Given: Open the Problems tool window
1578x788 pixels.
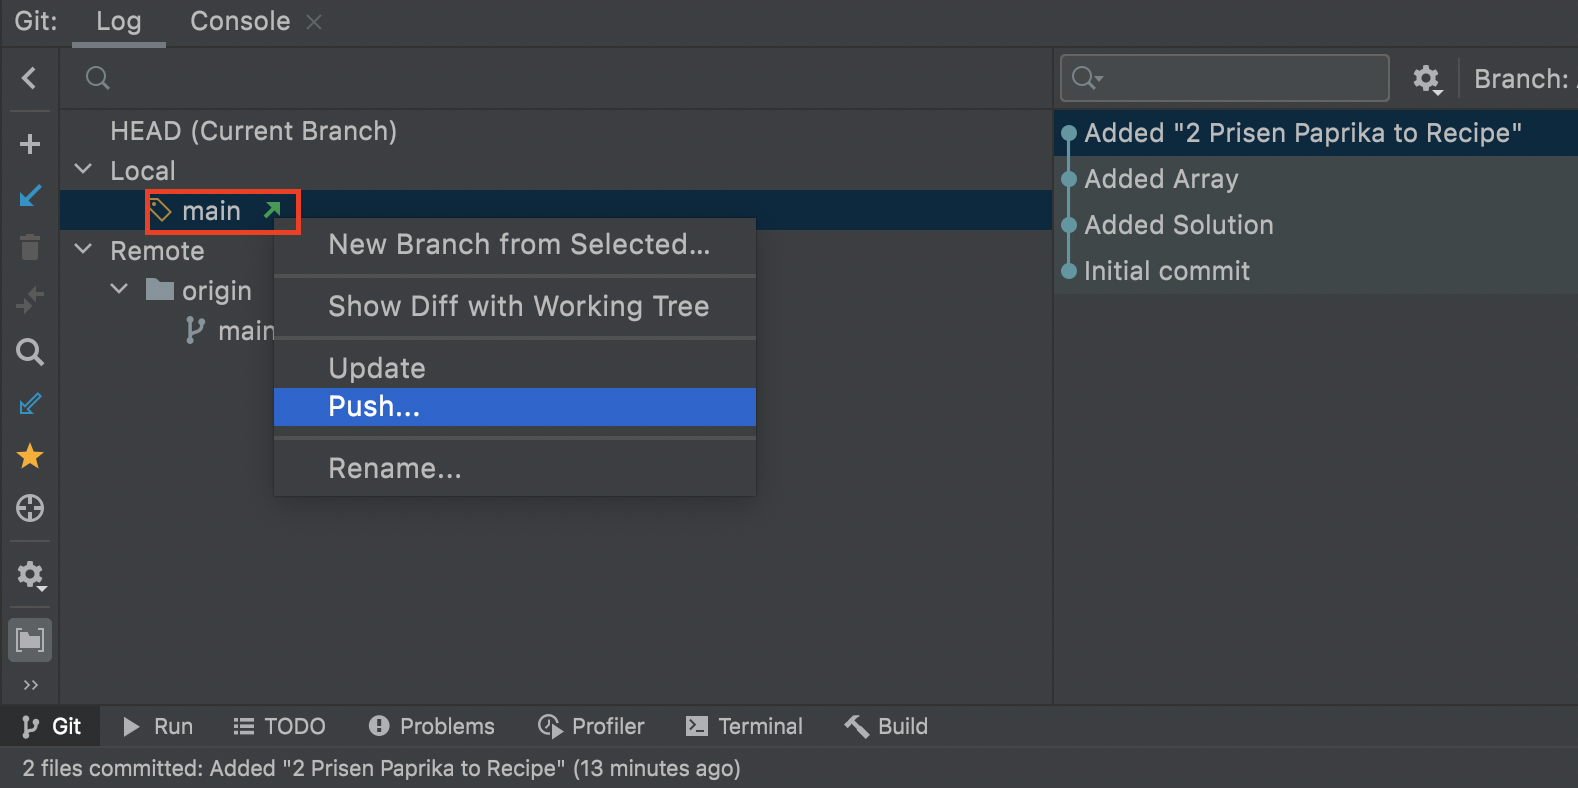Looking at the screenshot, I should (x=432, y=726).
